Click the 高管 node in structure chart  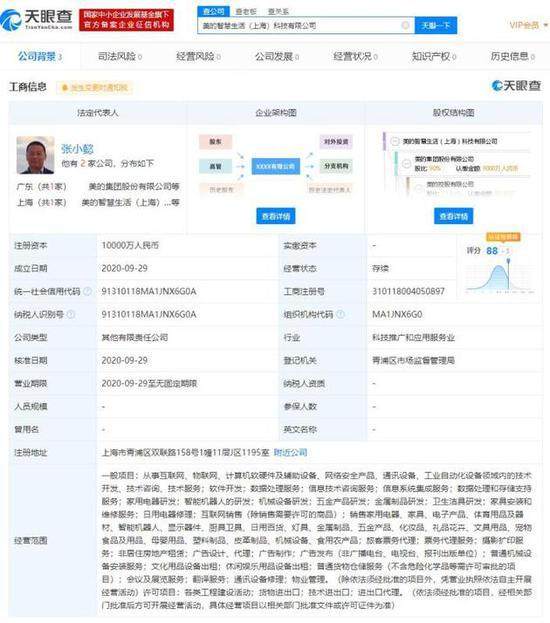click(x=215, y=166)
